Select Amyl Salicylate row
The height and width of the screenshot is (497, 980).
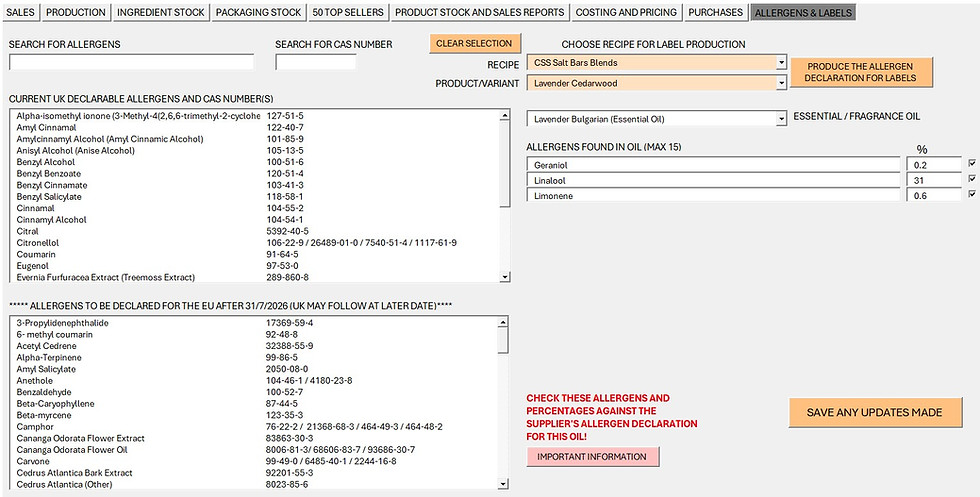tap(254, 369)
